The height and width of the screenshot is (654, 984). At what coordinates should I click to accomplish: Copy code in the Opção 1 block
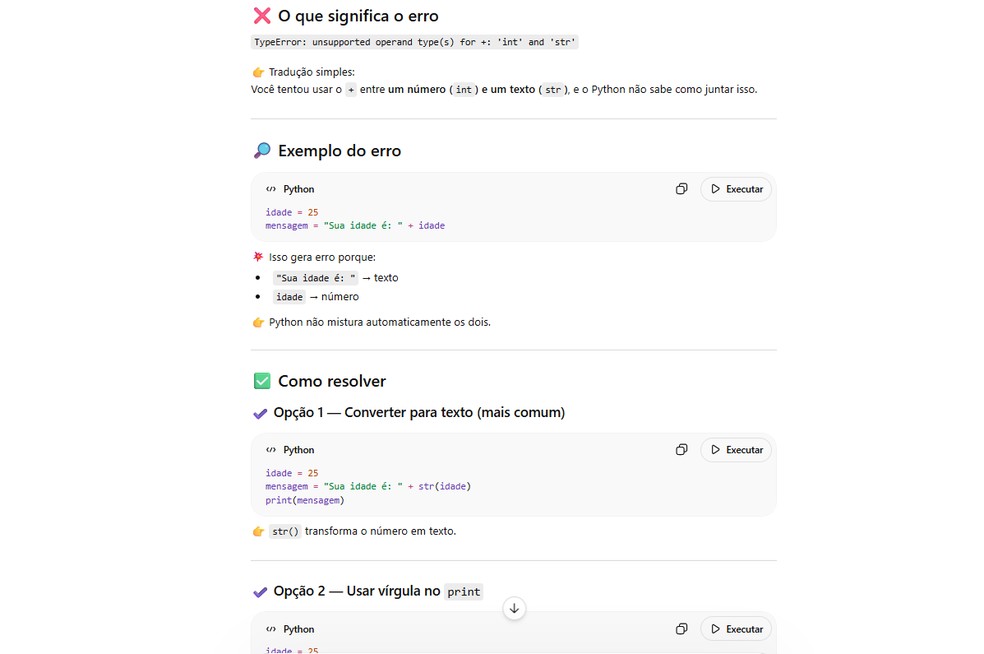pos(681,449)
